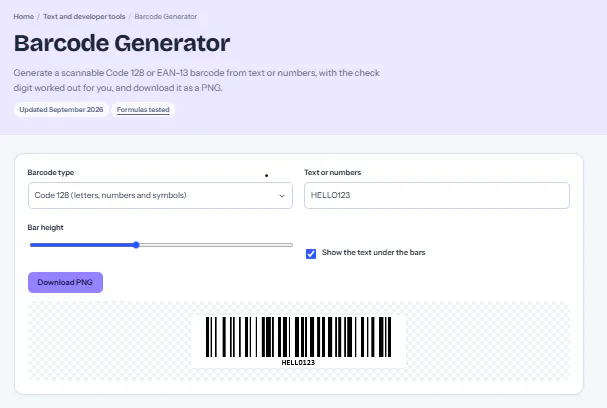
Task: Click the Barcode Generator page heading
Action: pyautogui.click(x=122, y=43)
